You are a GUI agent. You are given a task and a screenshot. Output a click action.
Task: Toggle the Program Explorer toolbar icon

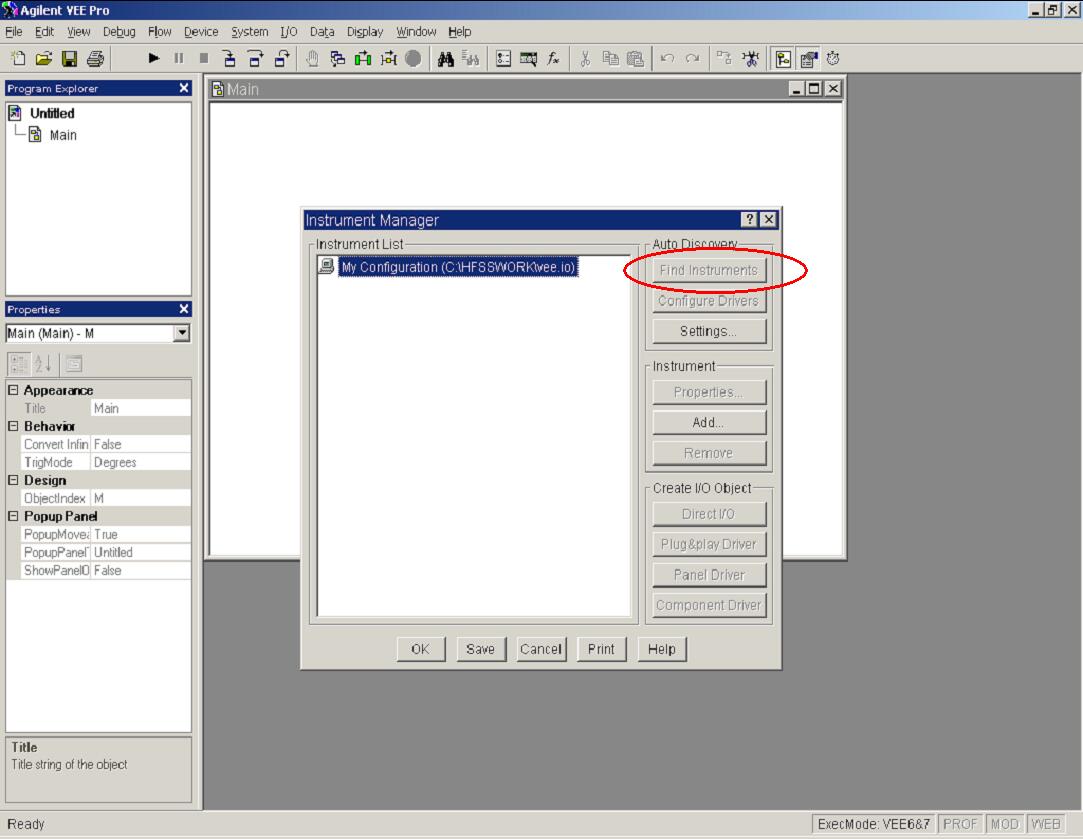[783, 59]
